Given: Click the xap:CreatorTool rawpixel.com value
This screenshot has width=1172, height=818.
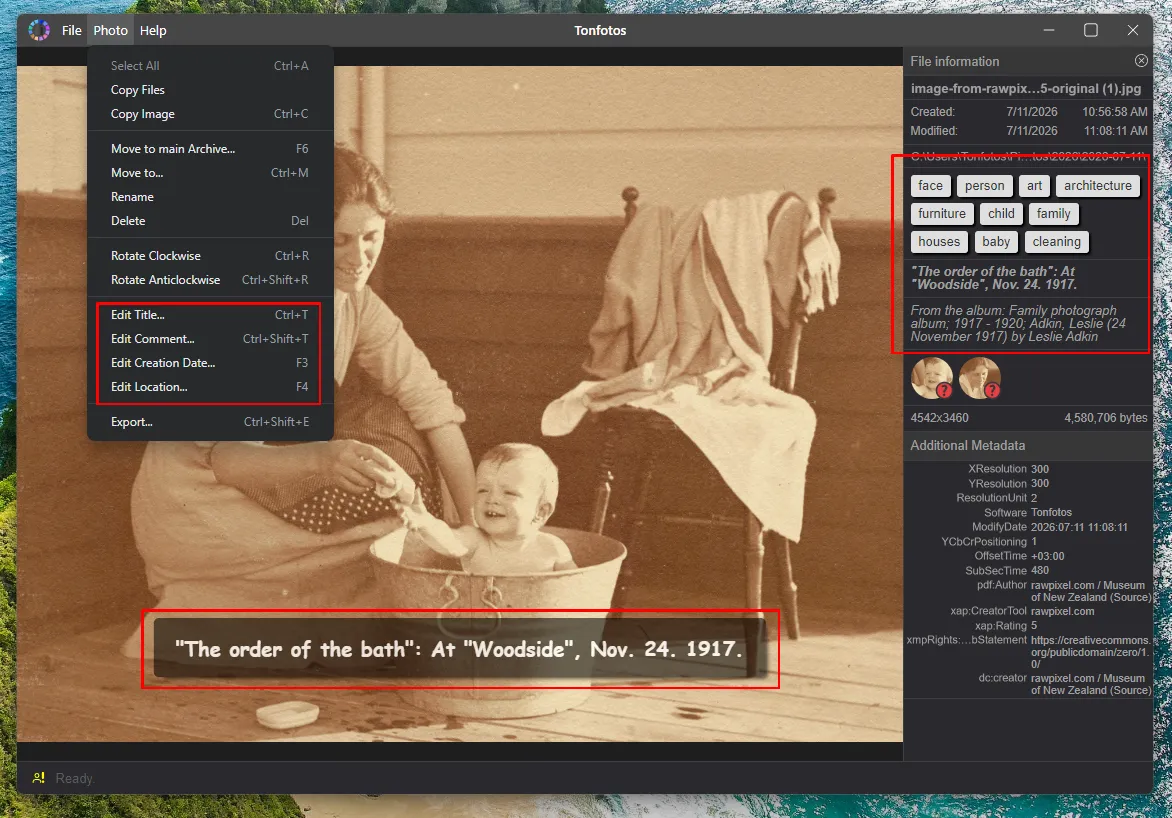Looking at the screenshot, I should 1062,612.
